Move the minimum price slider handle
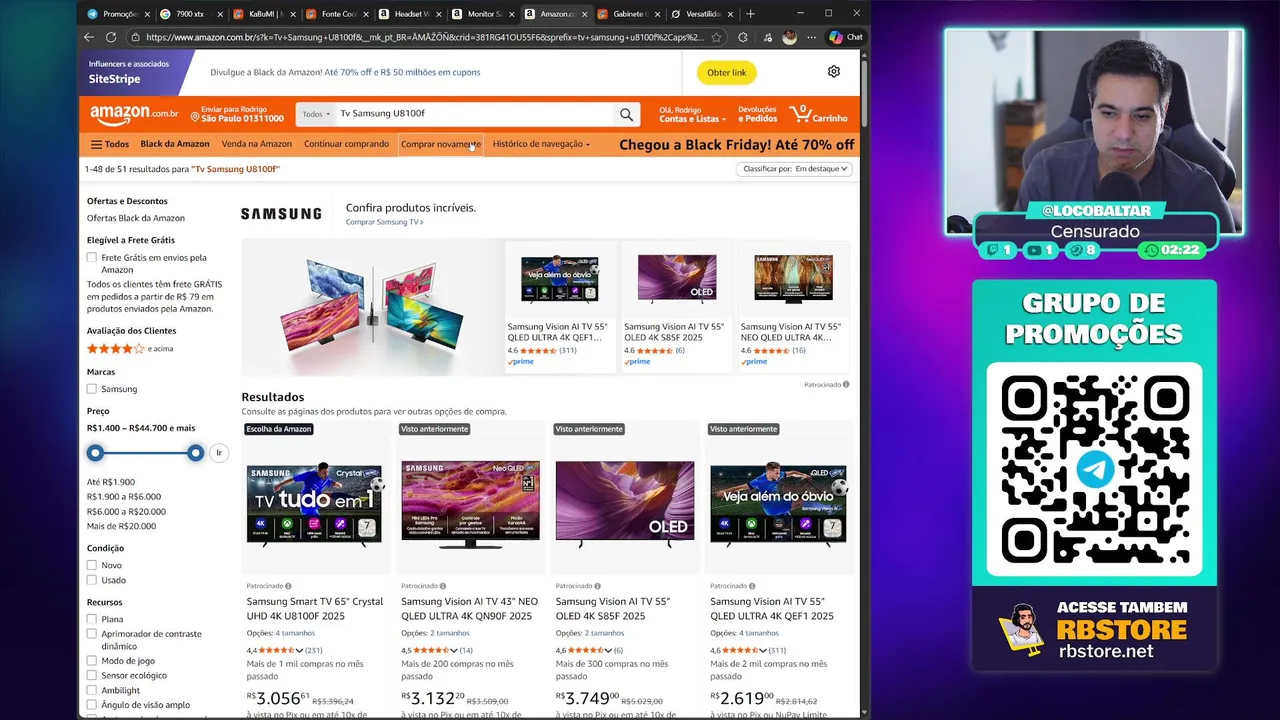 click(95, 453)
